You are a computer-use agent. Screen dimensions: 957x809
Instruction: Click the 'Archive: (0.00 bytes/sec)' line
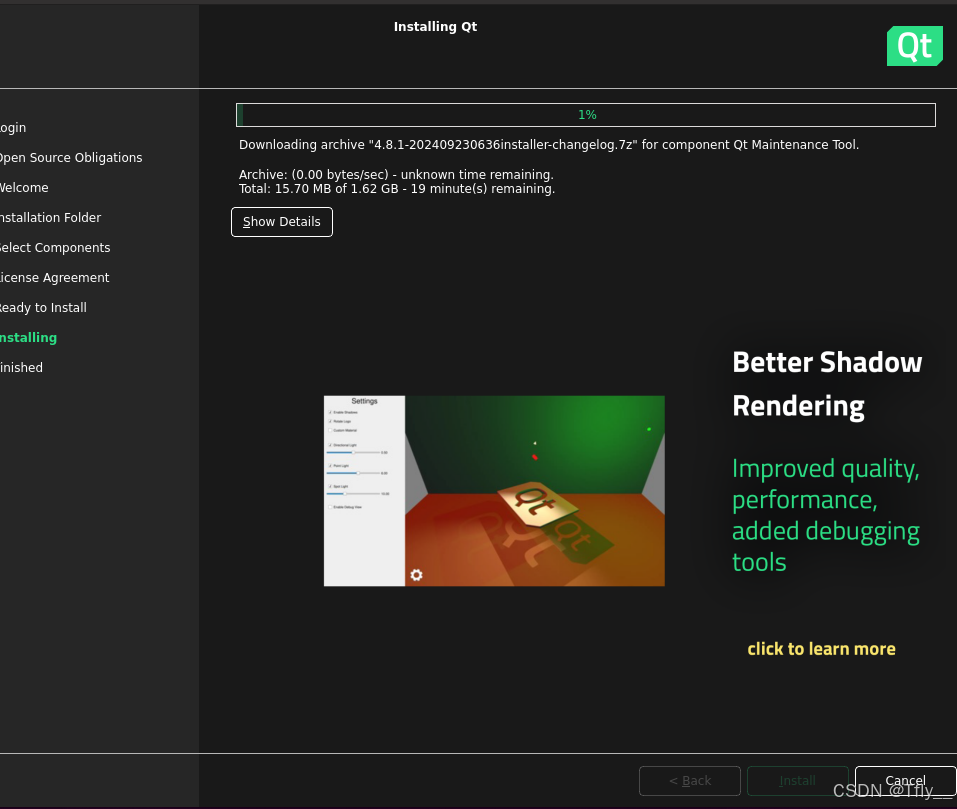(x=396, y=174)
